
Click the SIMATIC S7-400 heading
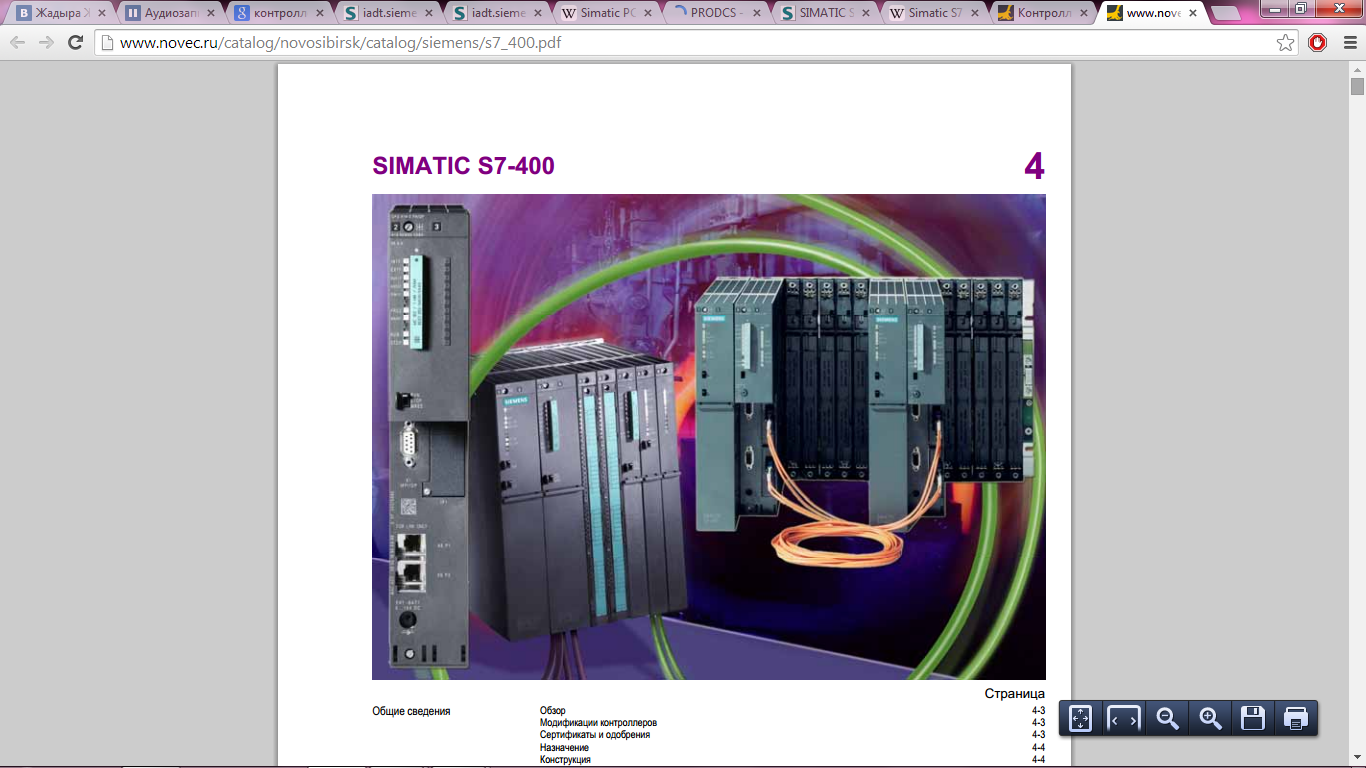463,166
